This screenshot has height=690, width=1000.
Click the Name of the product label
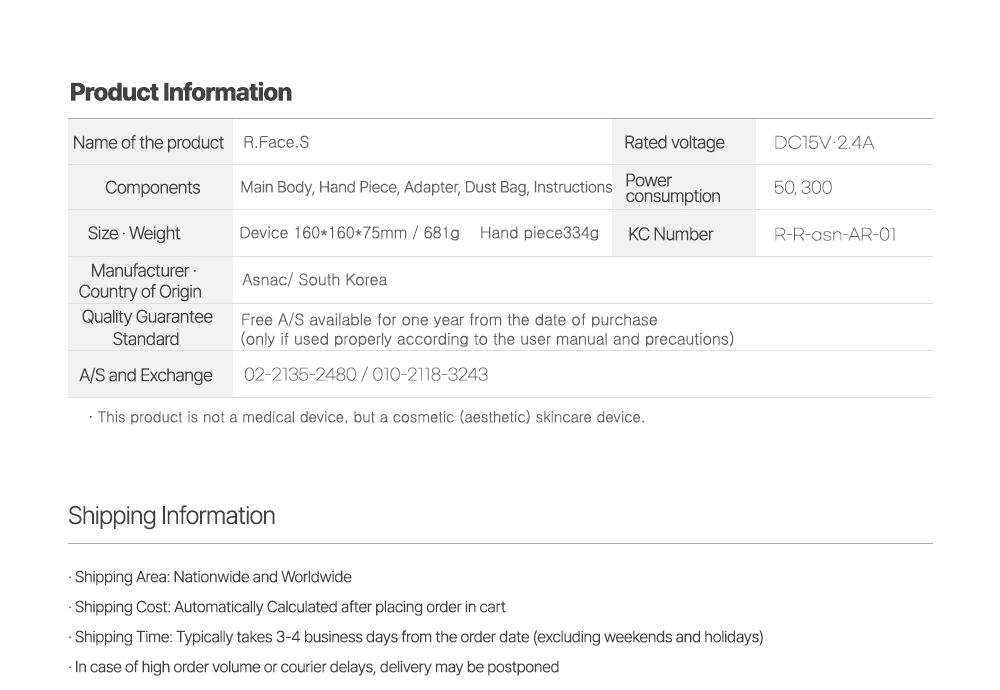click(x=148, y=143)
